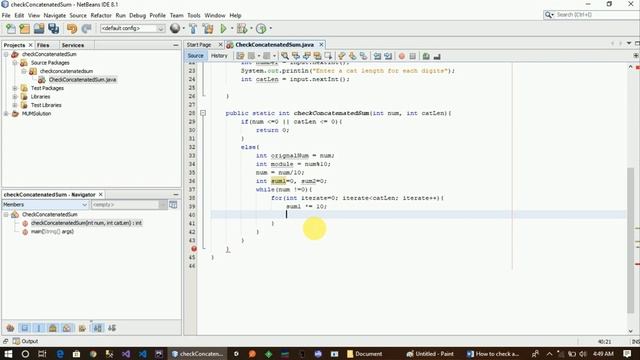
Task: Toggle Show Inner Classes in Navigator
Action: click(67, 328)
